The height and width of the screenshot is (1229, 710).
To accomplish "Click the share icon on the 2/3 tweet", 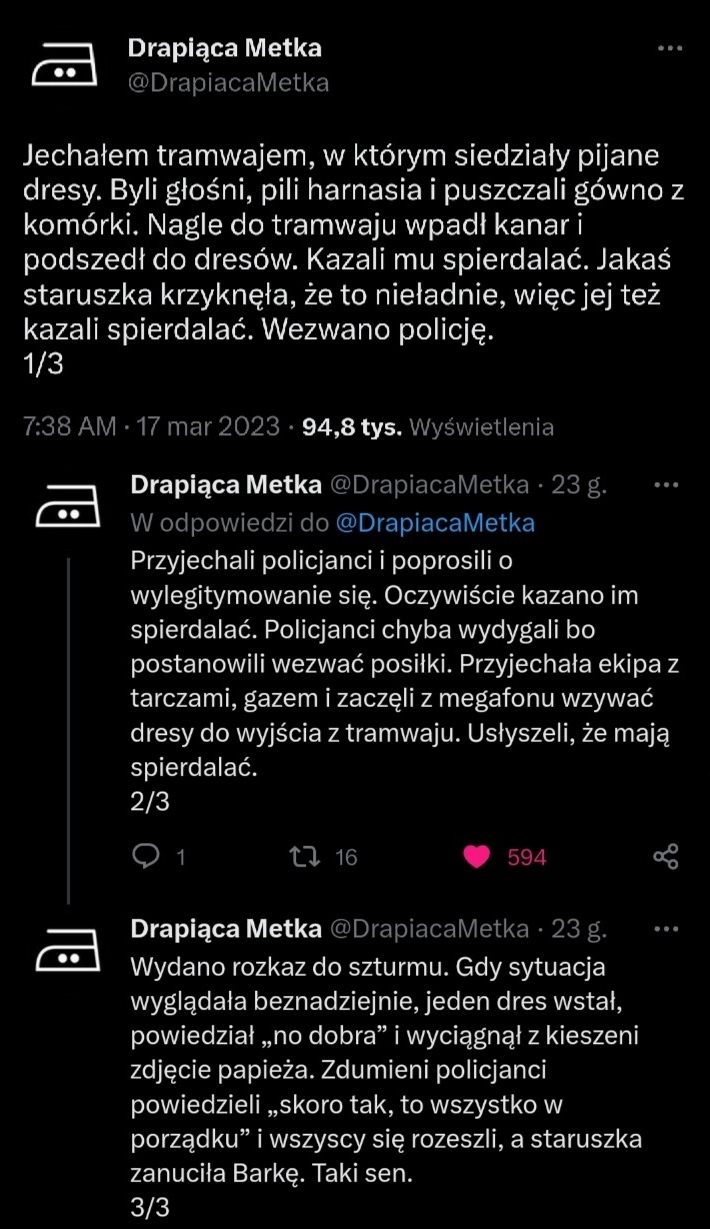I will click(x=665, y=856).
